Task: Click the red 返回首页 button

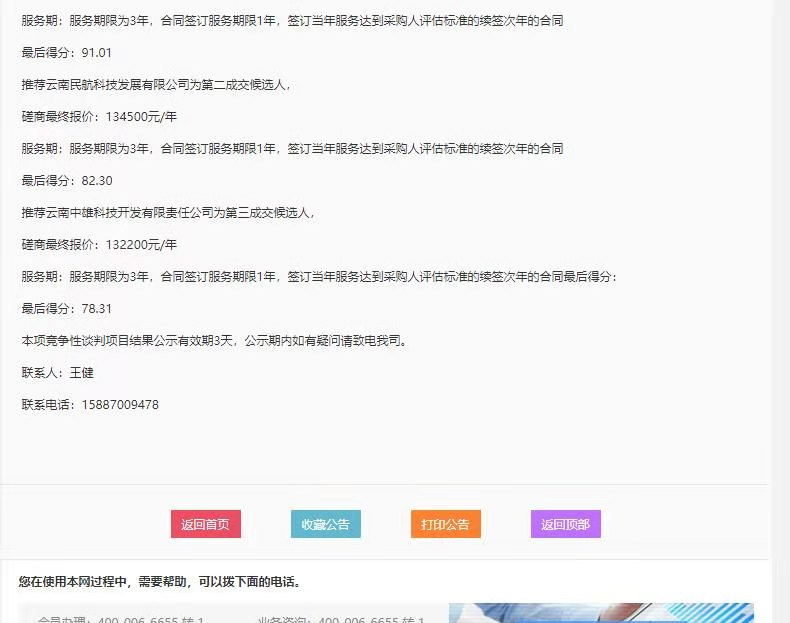Action: [x=205, y=524]
